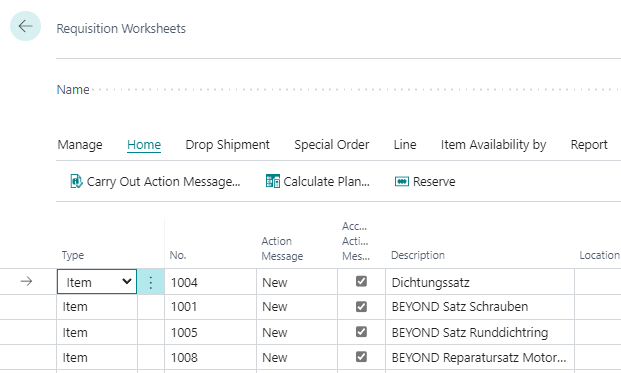The width and height of the screenshot is (621, 373).
Task: Go back using the arrow button
Action: 25,26
